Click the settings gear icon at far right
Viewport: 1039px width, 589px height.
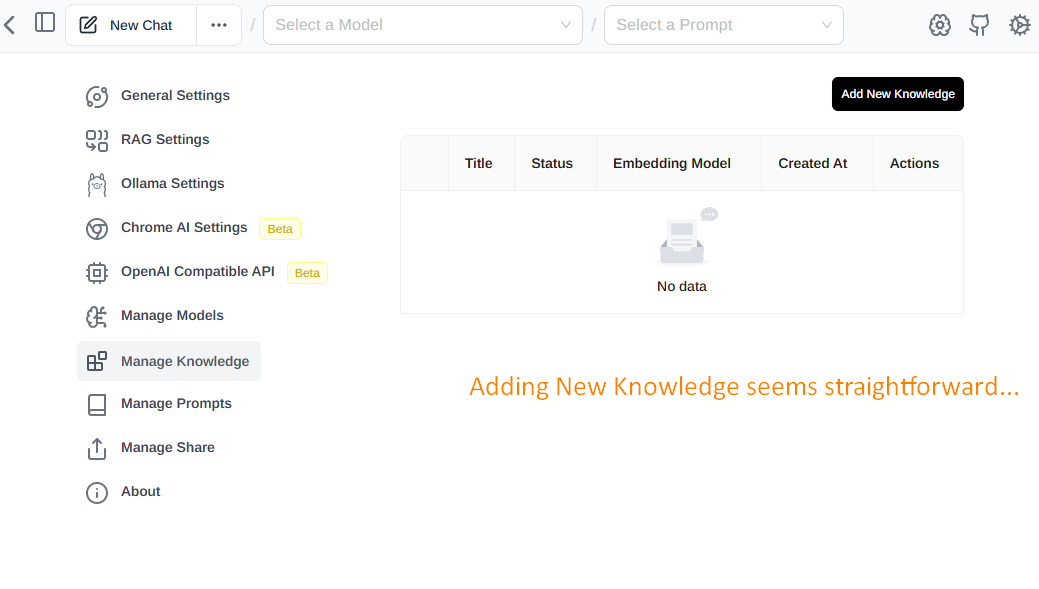click(1019, 25)
